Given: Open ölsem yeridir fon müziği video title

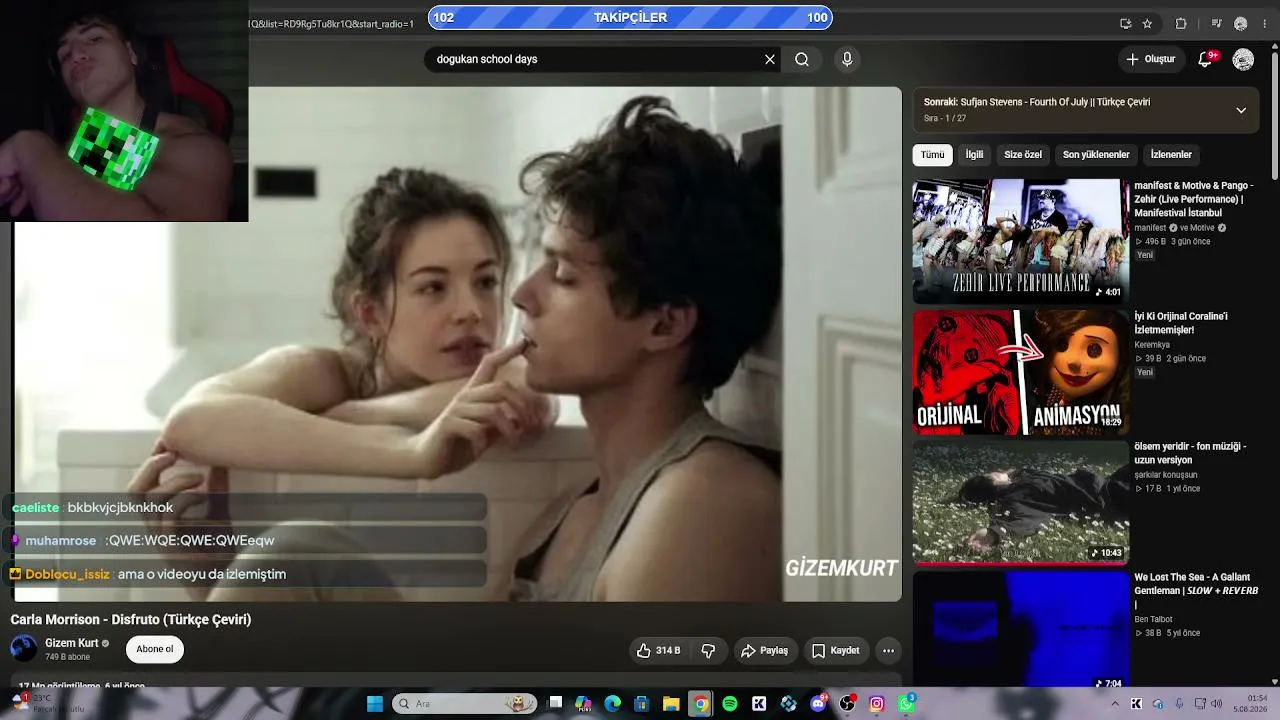Looking at the screenshot, I should pyautogui.click(x=1190, y=453).
